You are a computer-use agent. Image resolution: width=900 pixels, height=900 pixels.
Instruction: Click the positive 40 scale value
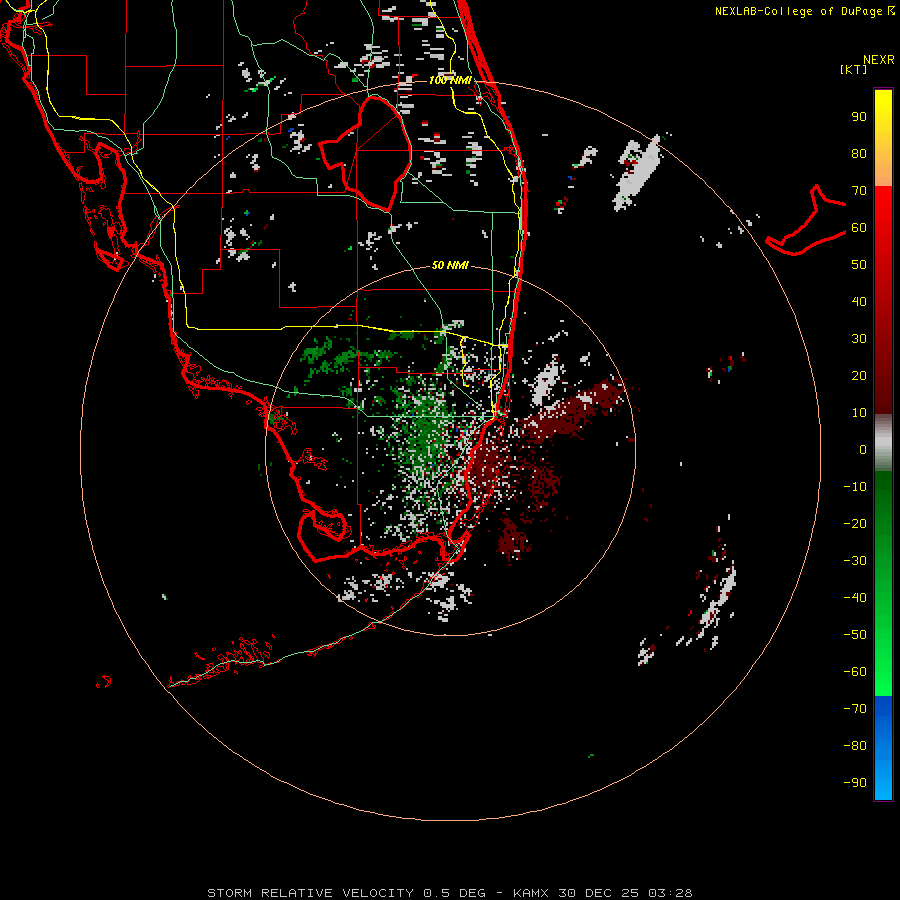[x=859, y=302]
